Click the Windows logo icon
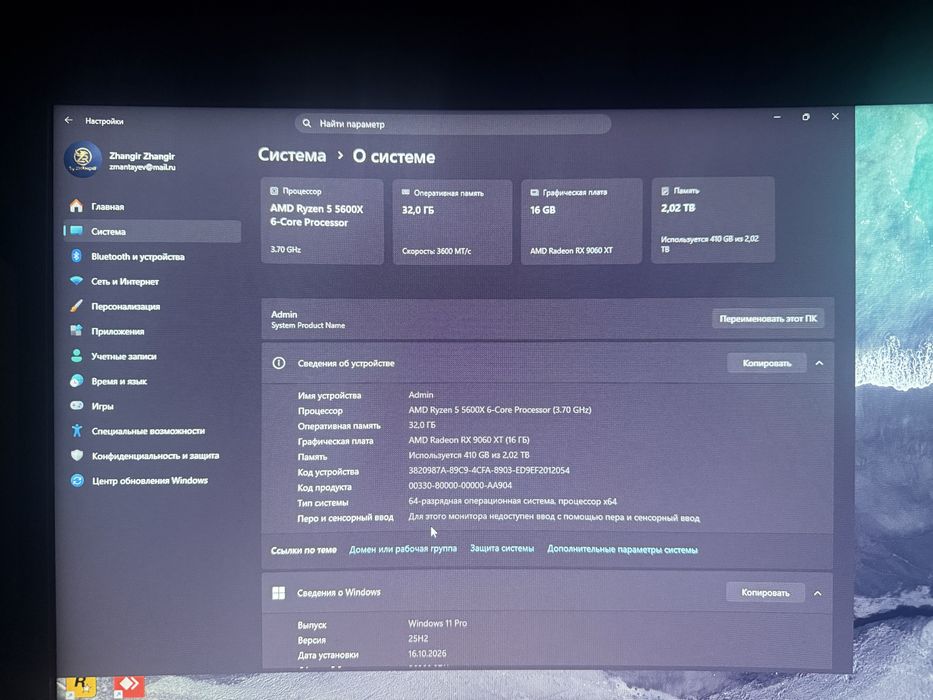This screenshot has width=933, height=700. tap(278, 593)
